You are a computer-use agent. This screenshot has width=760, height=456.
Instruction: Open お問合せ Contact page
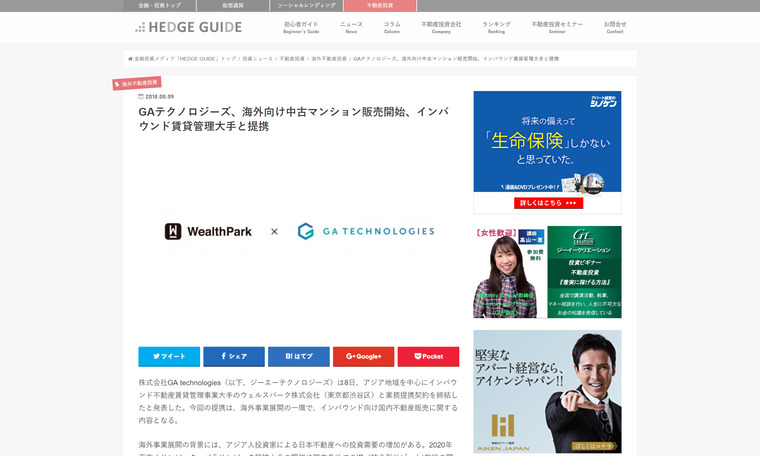615,27
